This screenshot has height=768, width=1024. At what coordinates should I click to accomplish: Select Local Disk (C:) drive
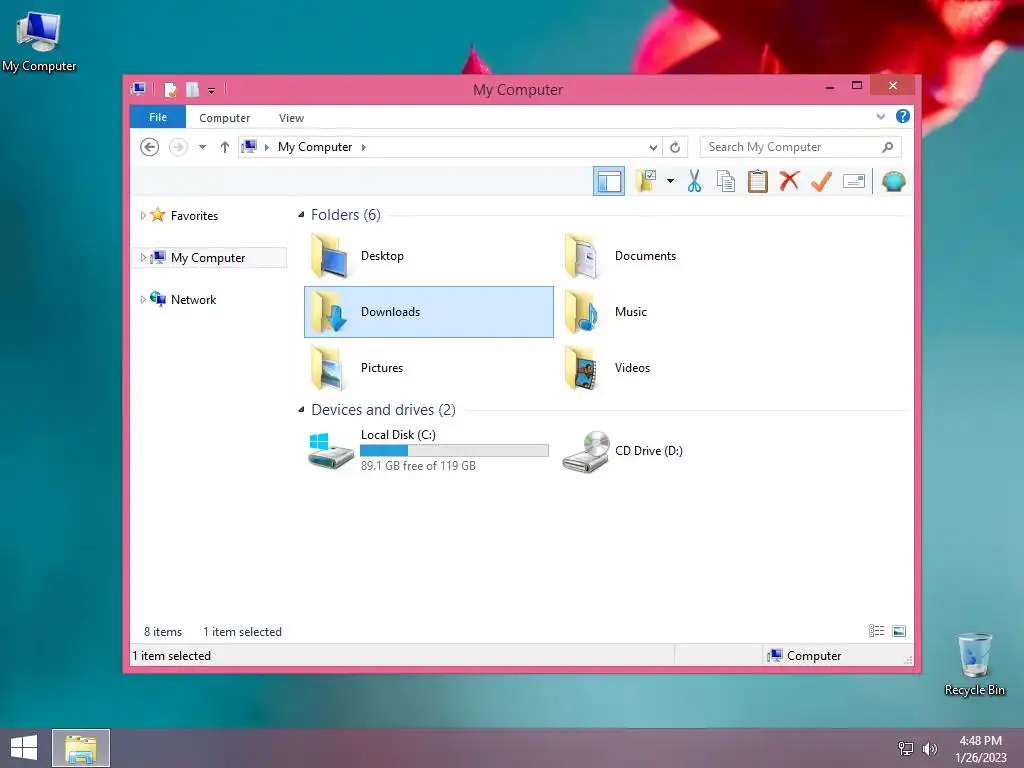coord(428,450)
